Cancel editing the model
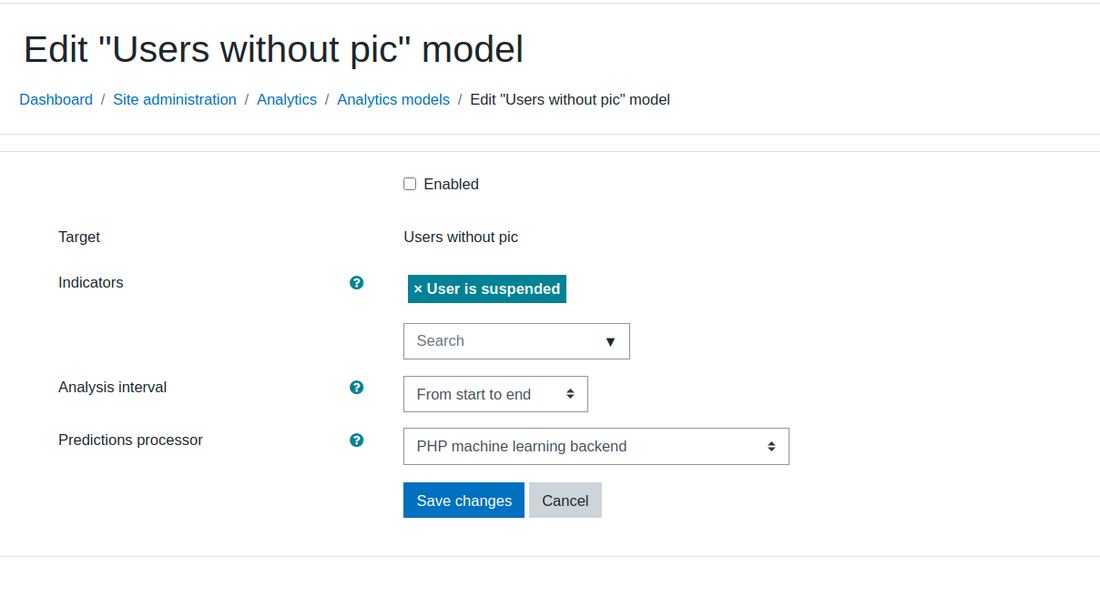Image resolution: width=1100 pixels, height=597 pixels. pos(565,500)
